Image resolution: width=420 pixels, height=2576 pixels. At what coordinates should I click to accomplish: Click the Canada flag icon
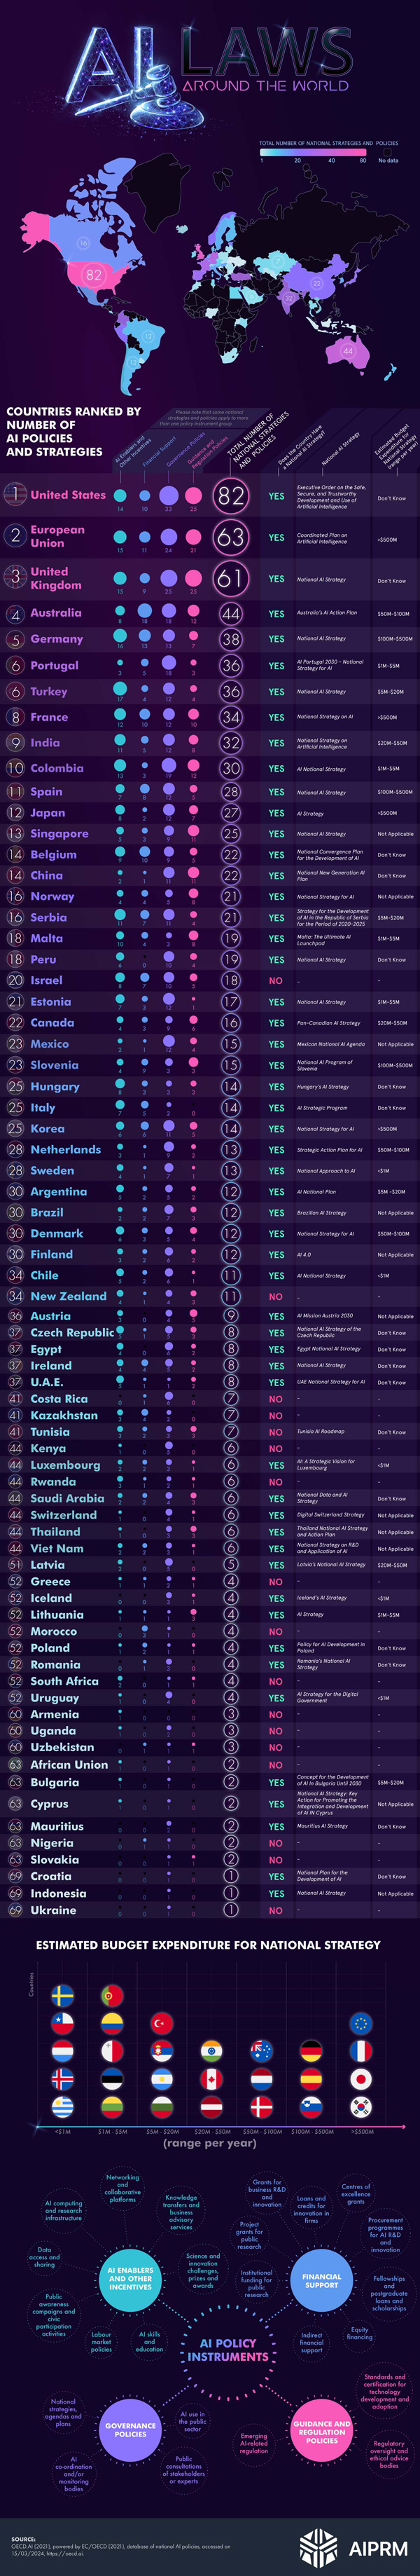[211, 2080]
